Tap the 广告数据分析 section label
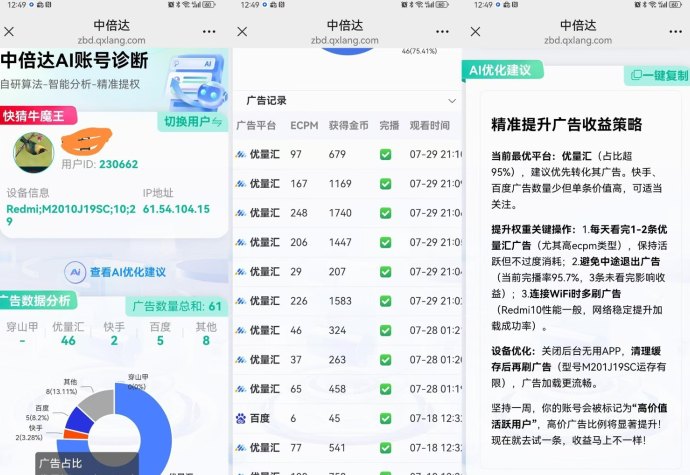Screen dimensions: 690x475 click(38, 301)
